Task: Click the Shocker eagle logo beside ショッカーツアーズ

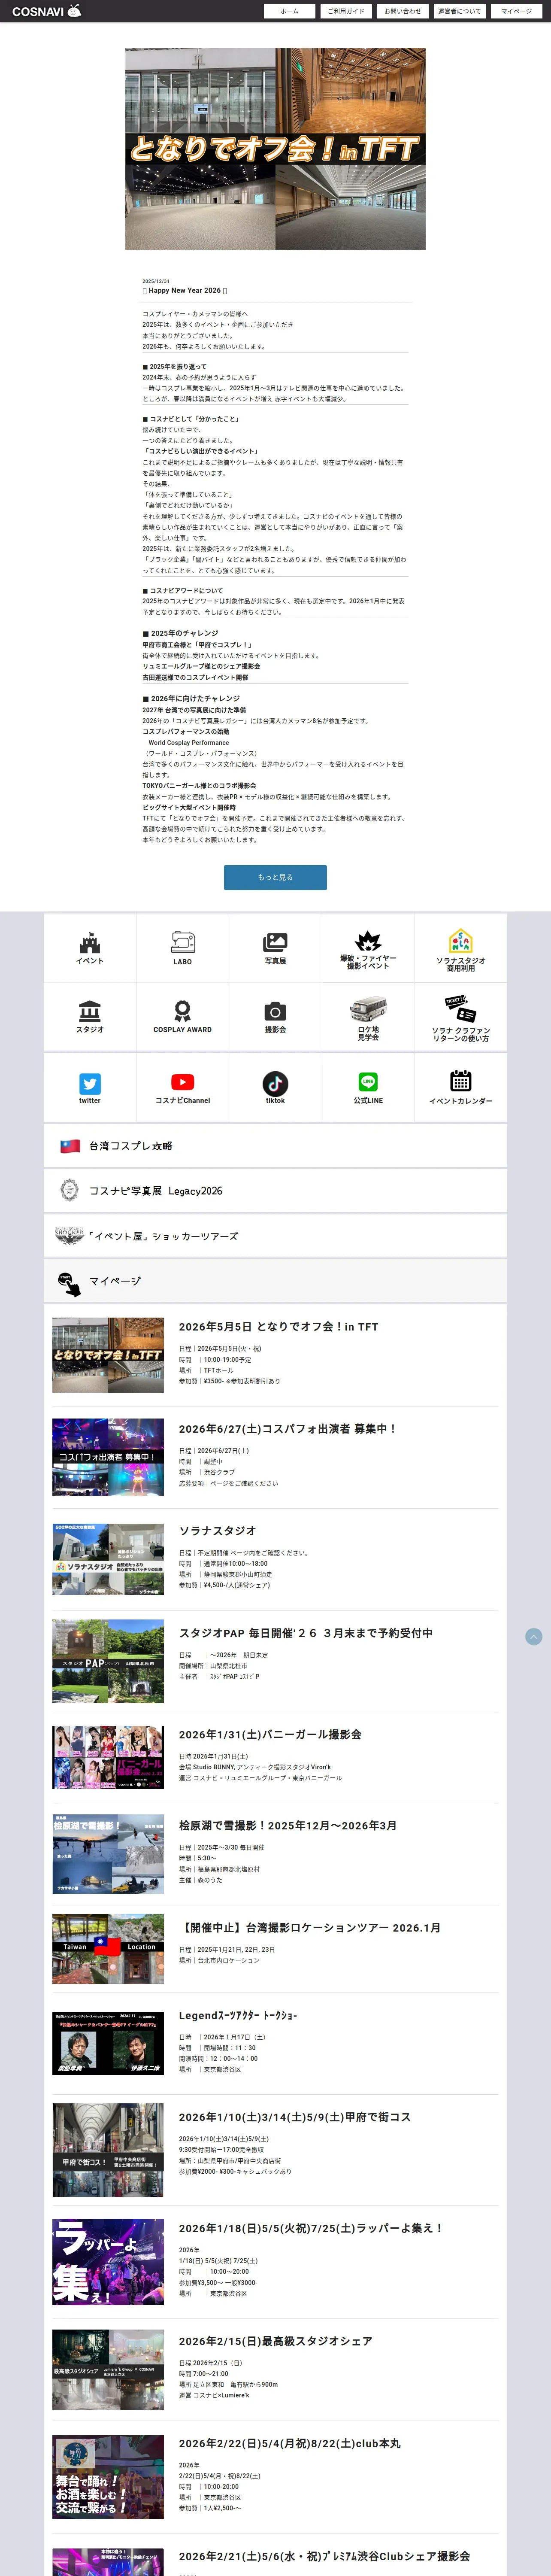Action: point(69,1236)
